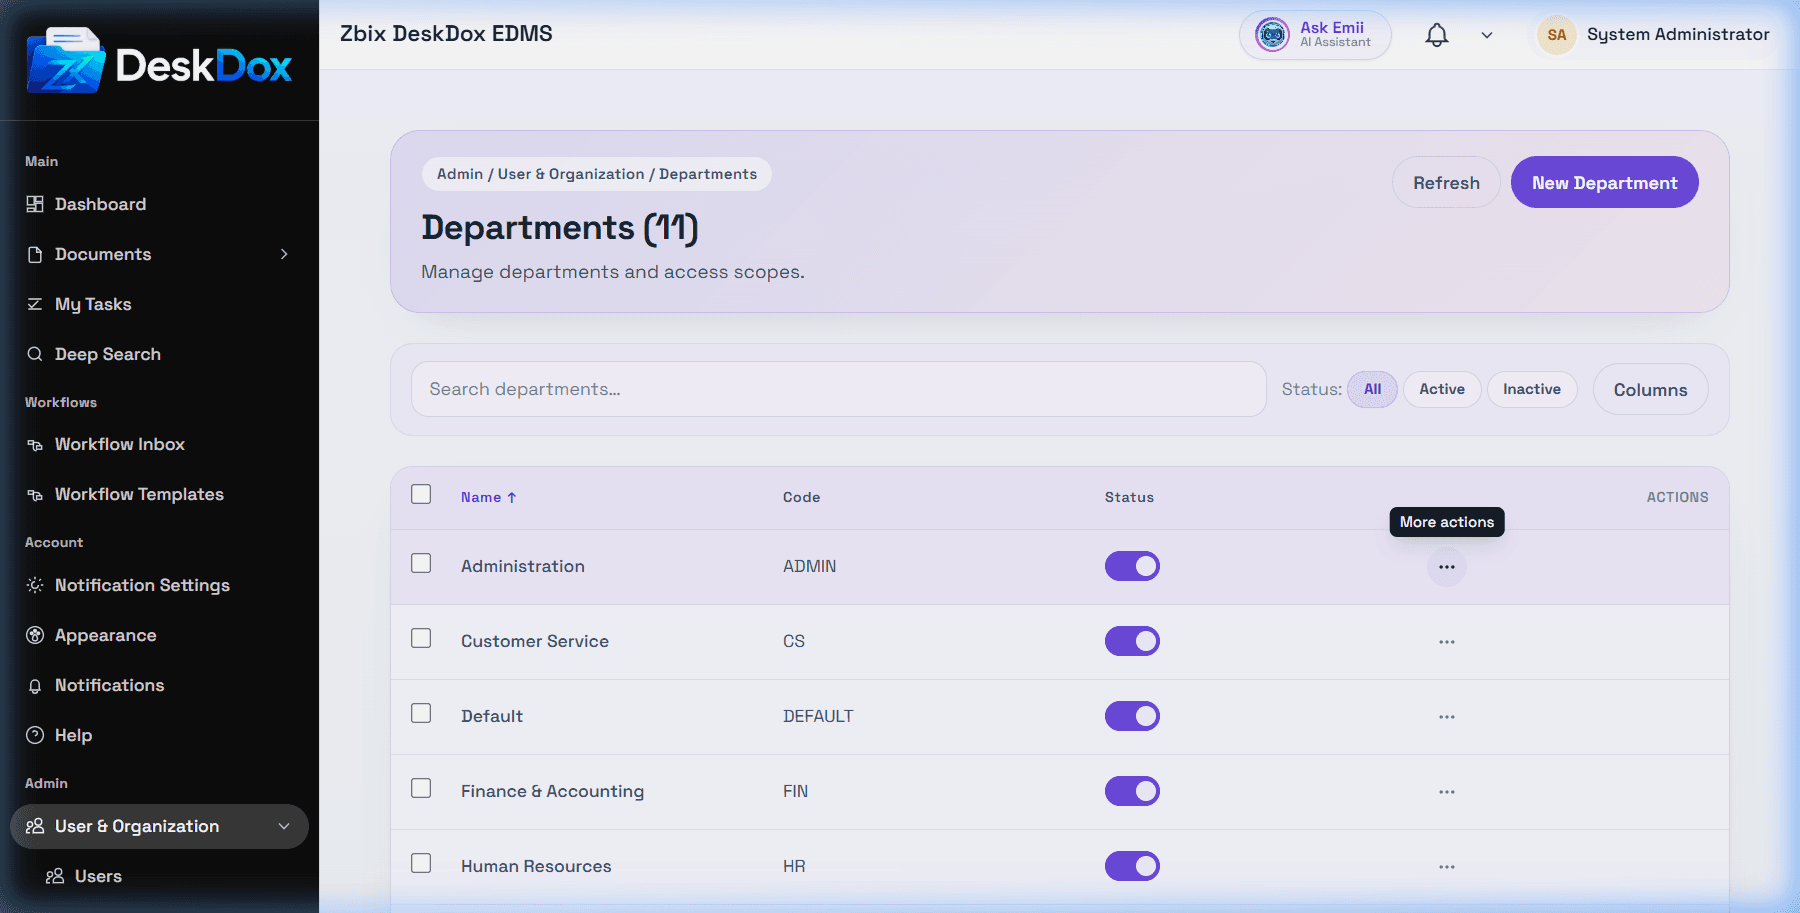
Task: Select the Inactive status filter
Action: tap(1532, 389)
